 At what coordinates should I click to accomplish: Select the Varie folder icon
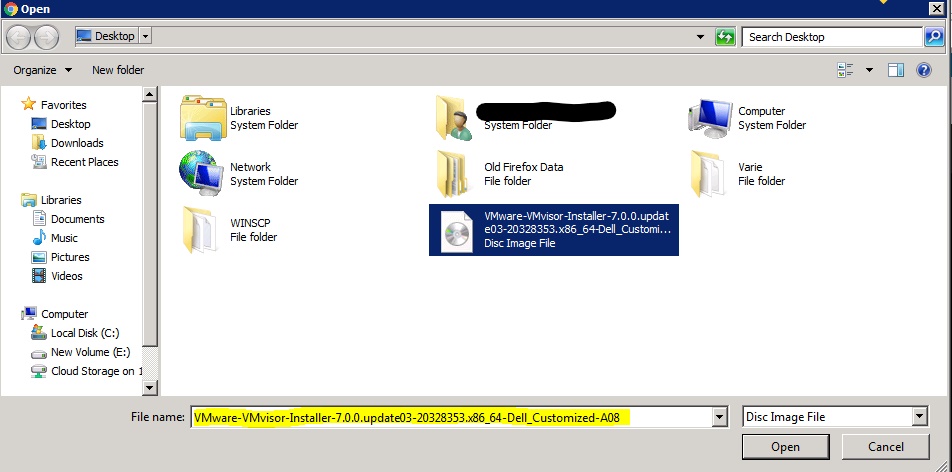[x=707, y=174]
